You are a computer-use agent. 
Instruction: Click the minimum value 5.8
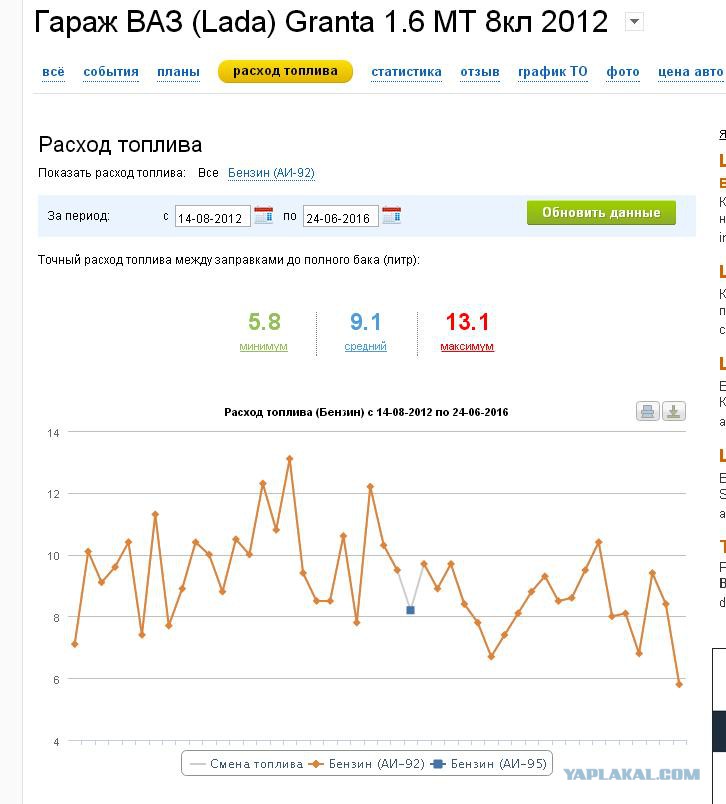[x=265, y=322]
